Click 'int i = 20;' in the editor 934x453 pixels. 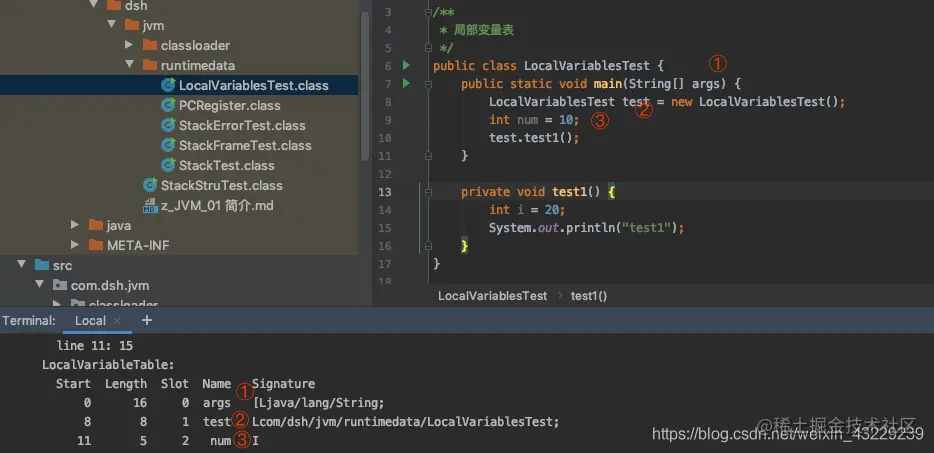527,210
